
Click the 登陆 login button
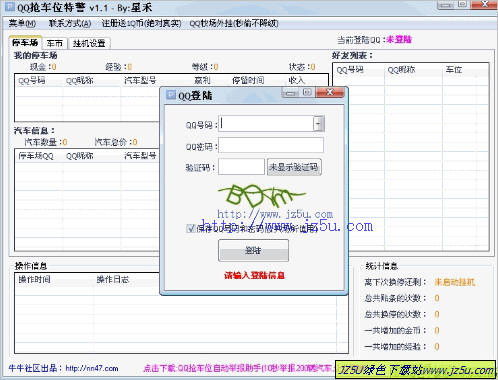(253, 250)
